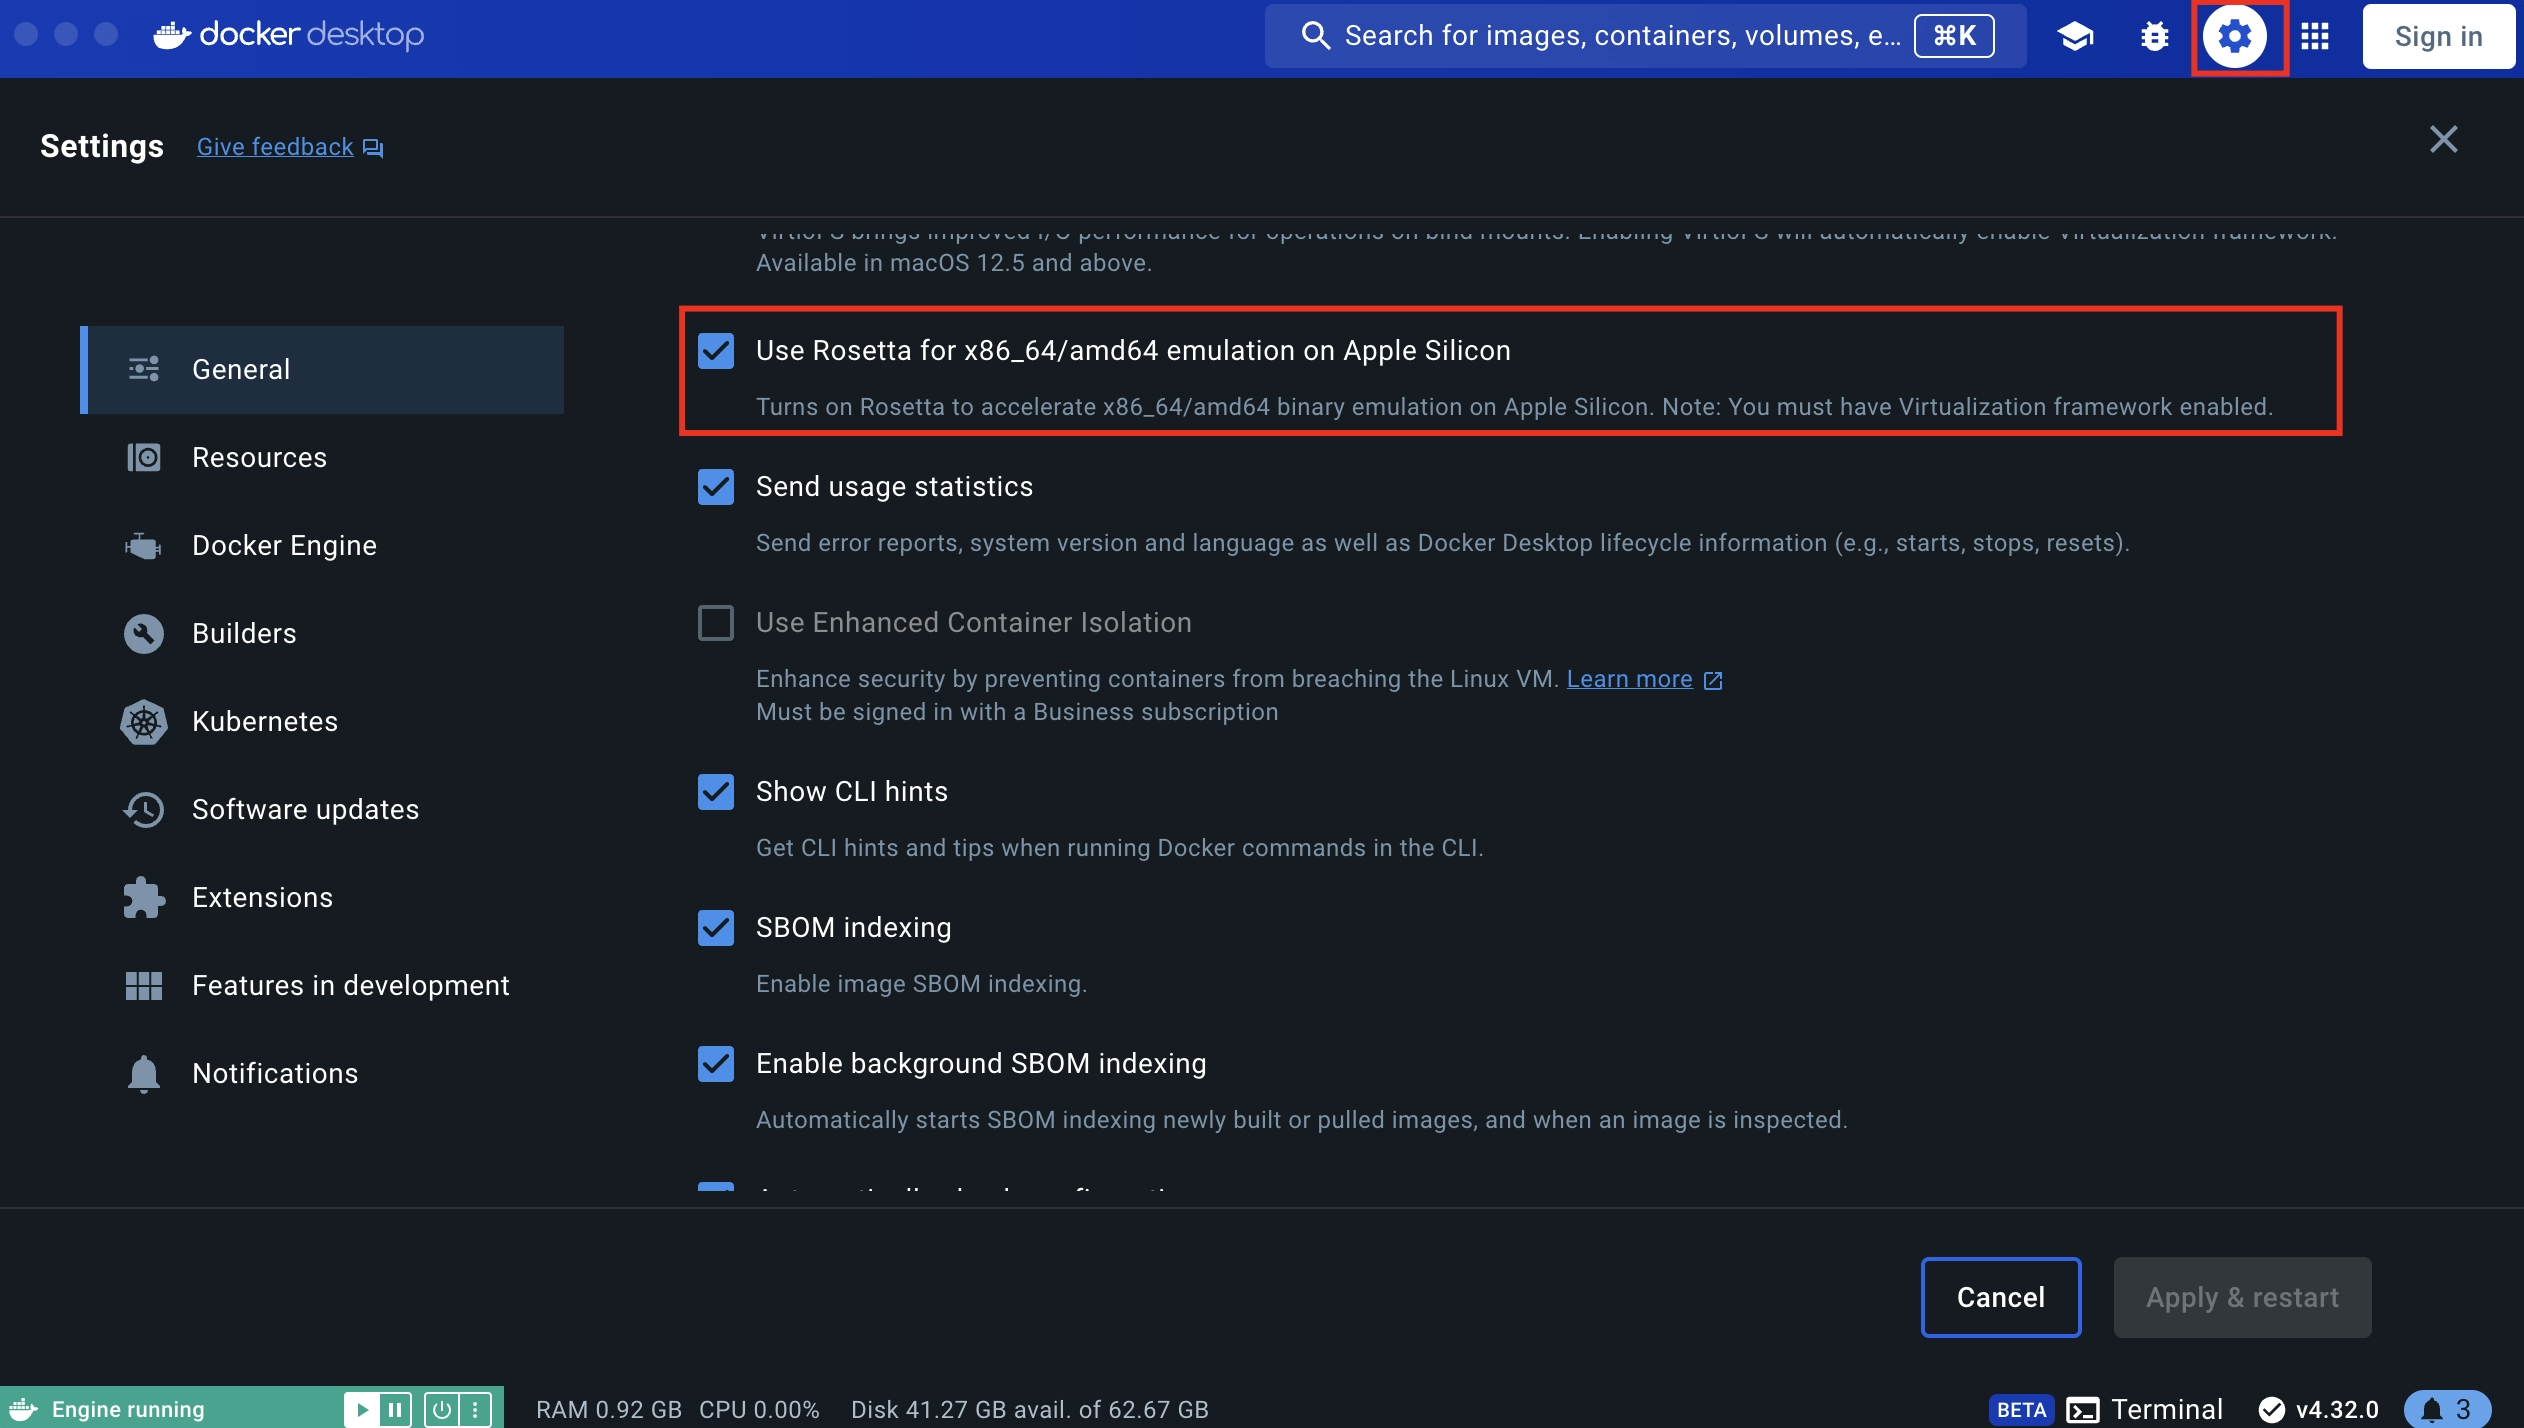Image resolution: width=2524 pixels, height=1428 pixels.
Task: Open Kubernetes settings via helm icon
Action: [x=143, y=722]
